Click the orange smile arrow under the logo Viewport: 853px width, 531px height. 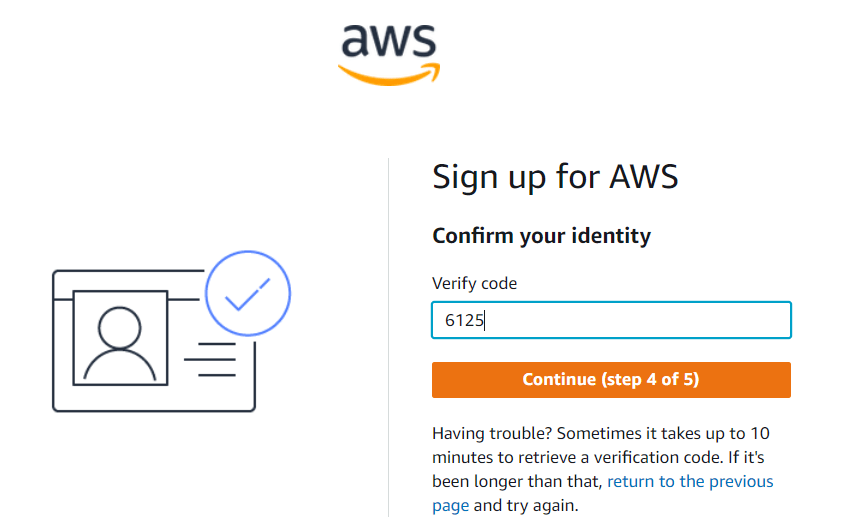tap(390, 75)
